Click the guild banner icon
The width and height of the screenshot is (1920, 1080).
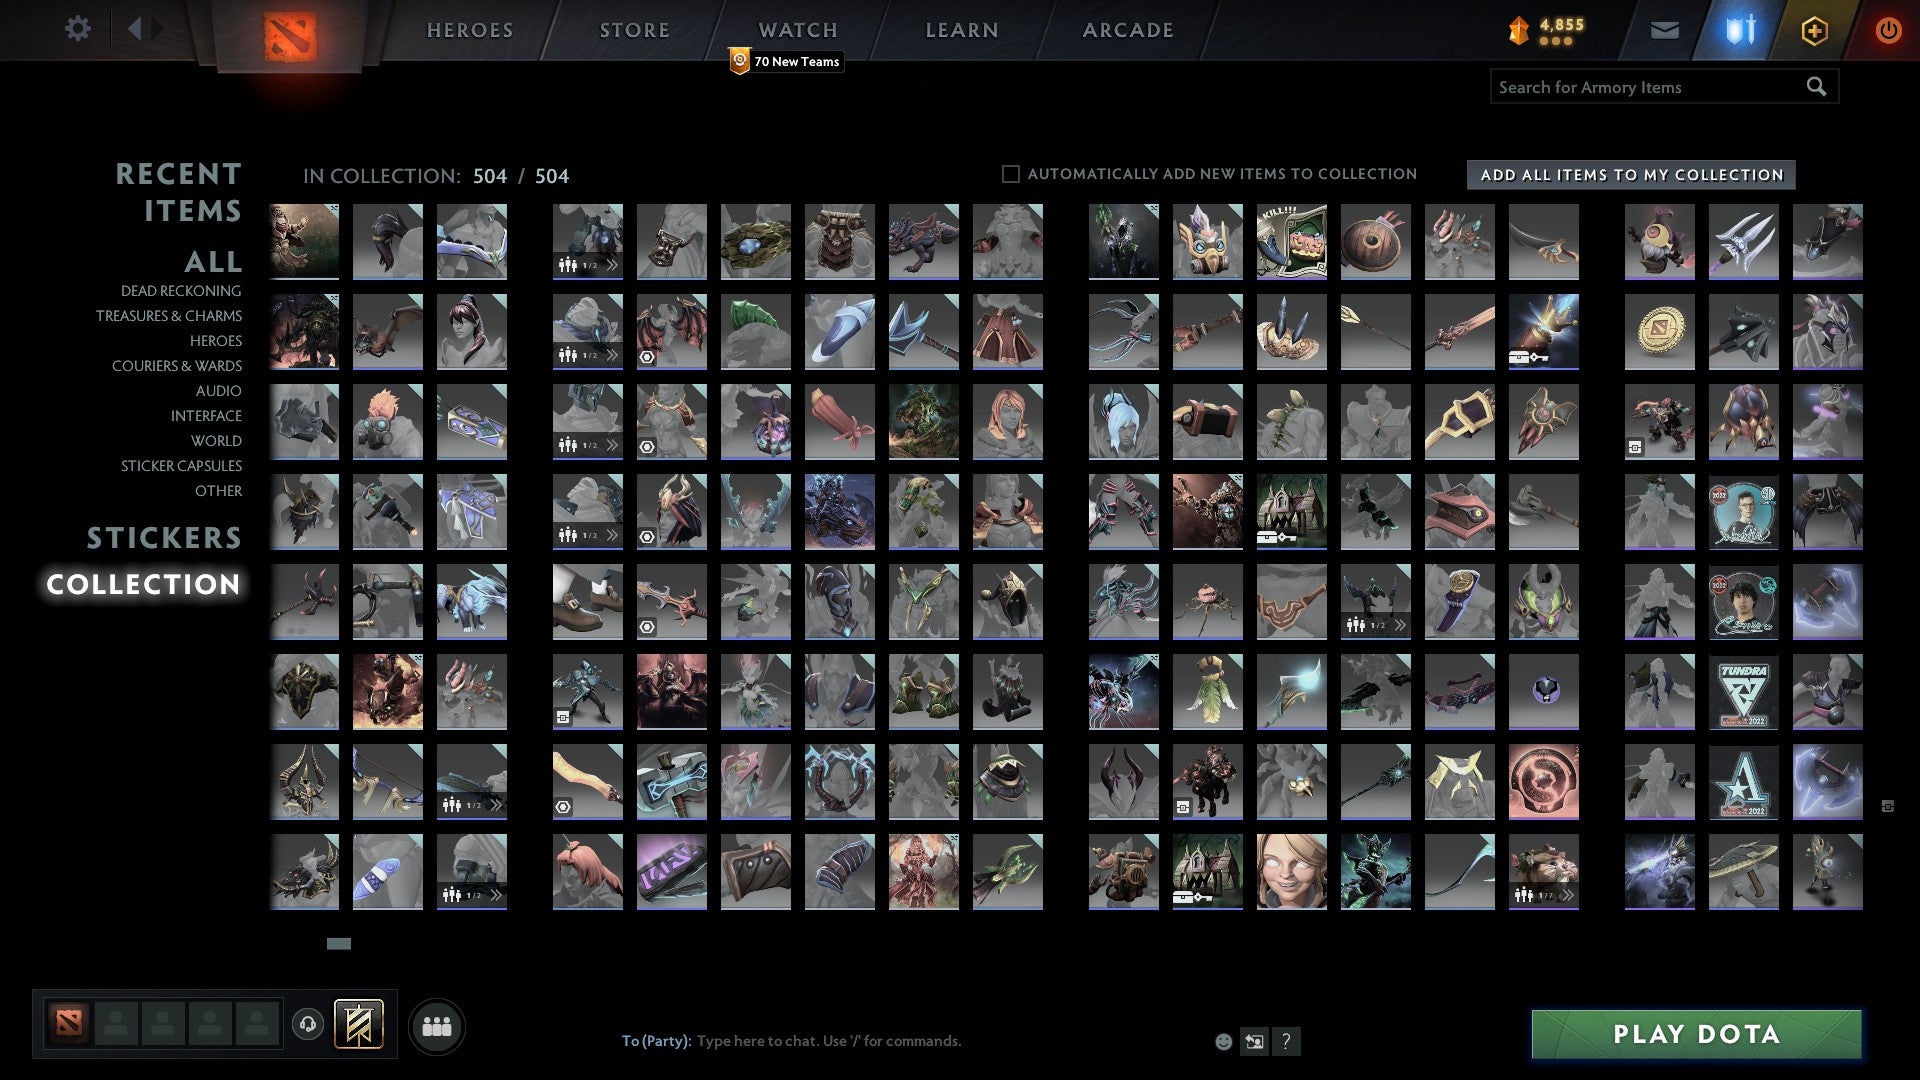(358, 1024)
